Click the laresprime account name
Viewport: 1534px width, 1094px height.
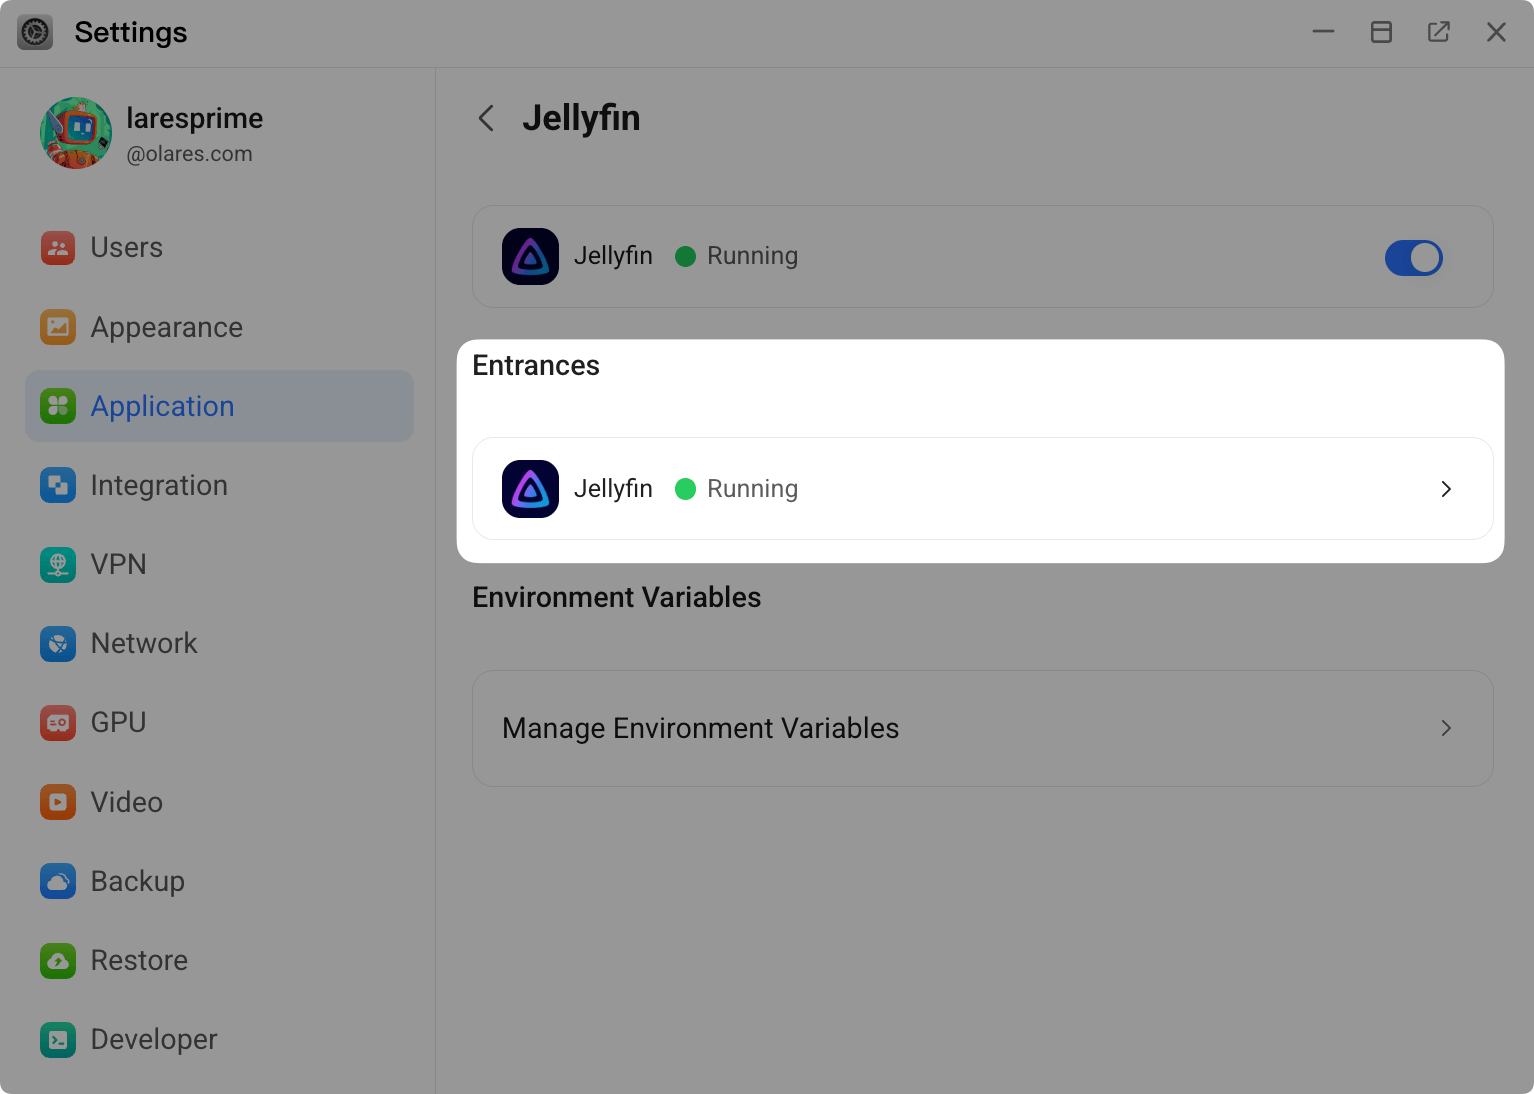coord(194,119)
